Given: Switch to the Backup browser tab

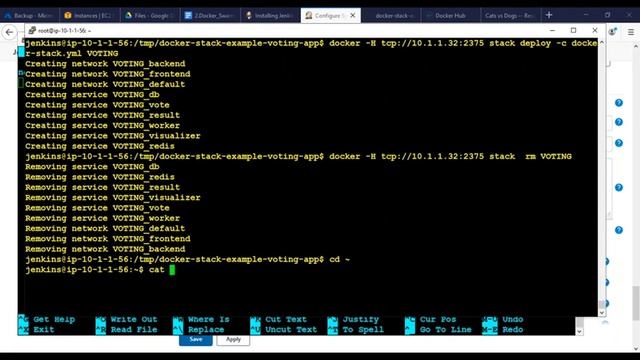Looking at the screenshot, I should click(x=30, y=16).
